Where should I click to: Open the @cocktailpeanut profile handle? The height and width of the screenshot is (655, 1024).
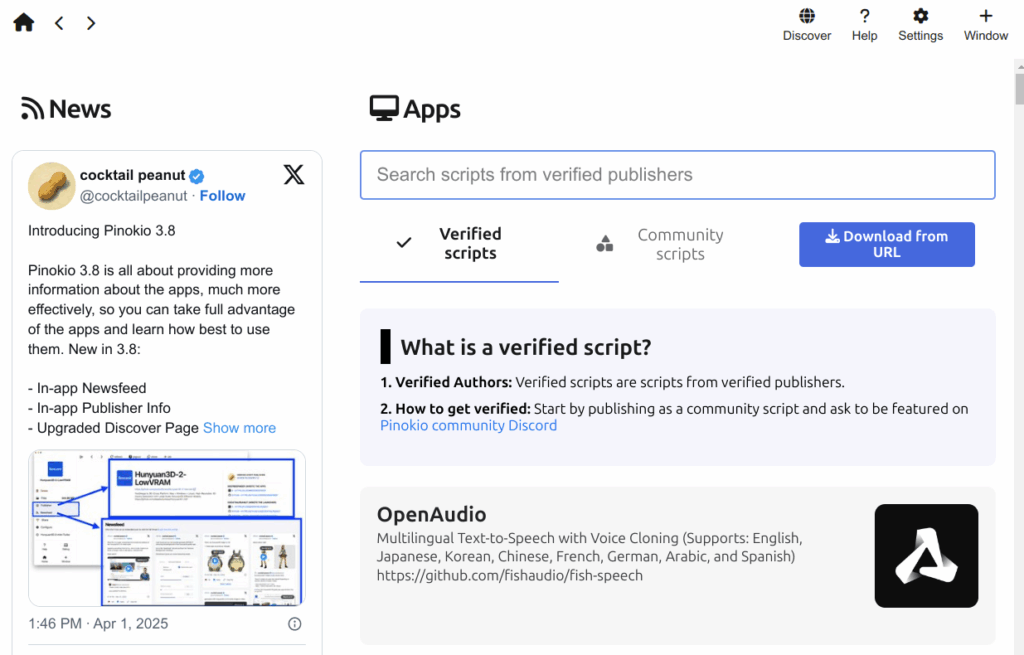click(x=133, y=196)
